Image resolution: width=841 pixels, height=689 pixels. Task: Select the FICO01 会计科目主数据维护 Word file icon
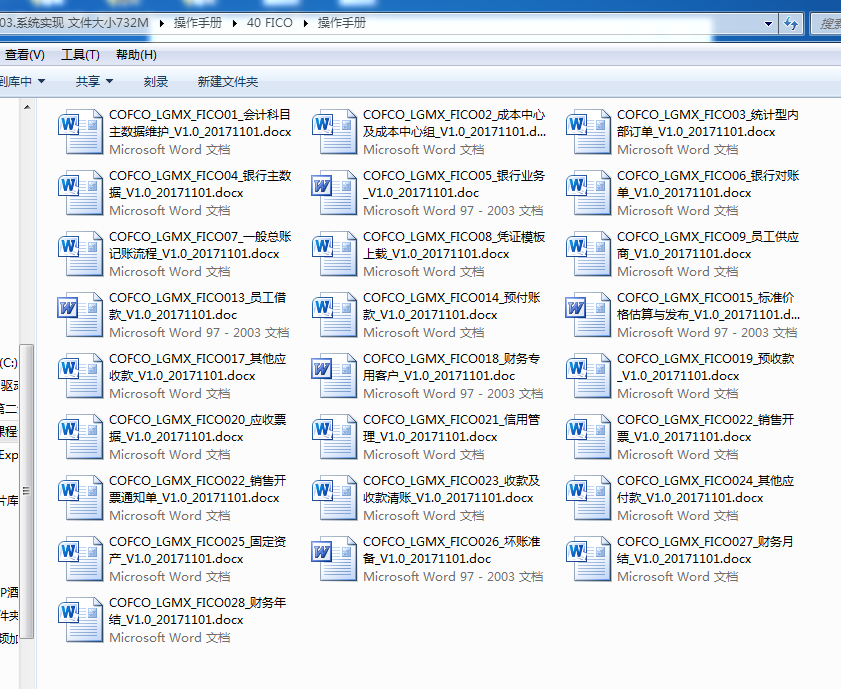coord(80,131)
